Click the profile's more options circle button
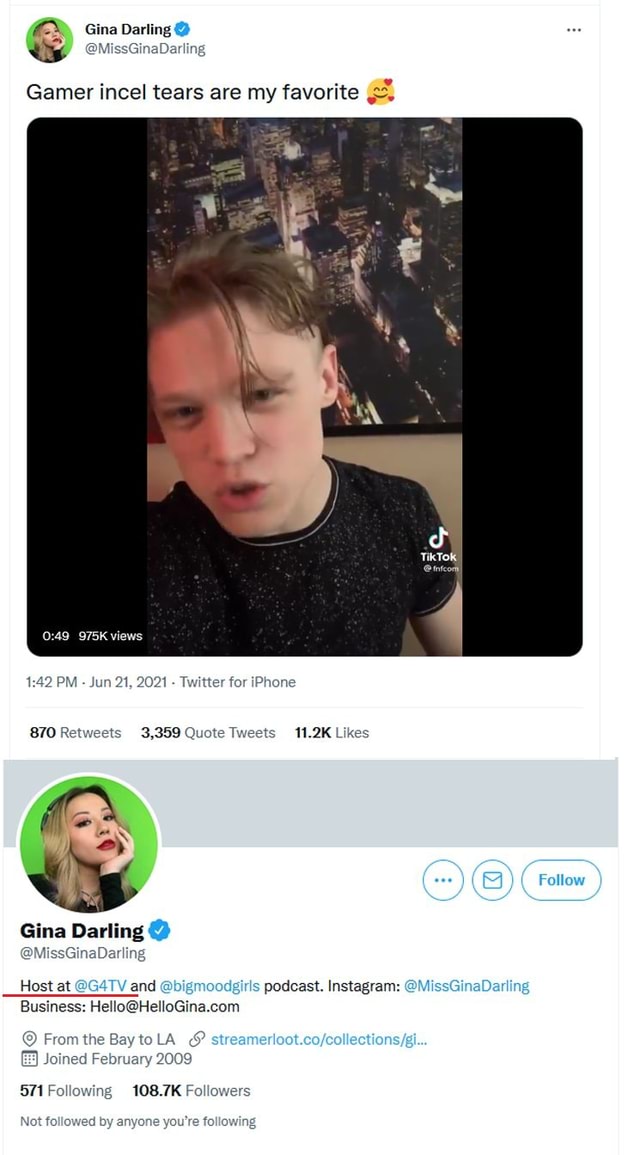This screenshot has height=1155, width=640. click(443, 880)
